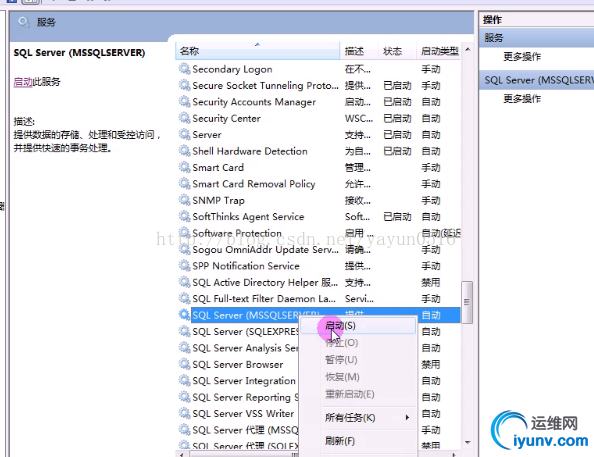Click gear icon beside Shell Hardware Detection
The width and height of the screenshot is (594, 457).
184,151
